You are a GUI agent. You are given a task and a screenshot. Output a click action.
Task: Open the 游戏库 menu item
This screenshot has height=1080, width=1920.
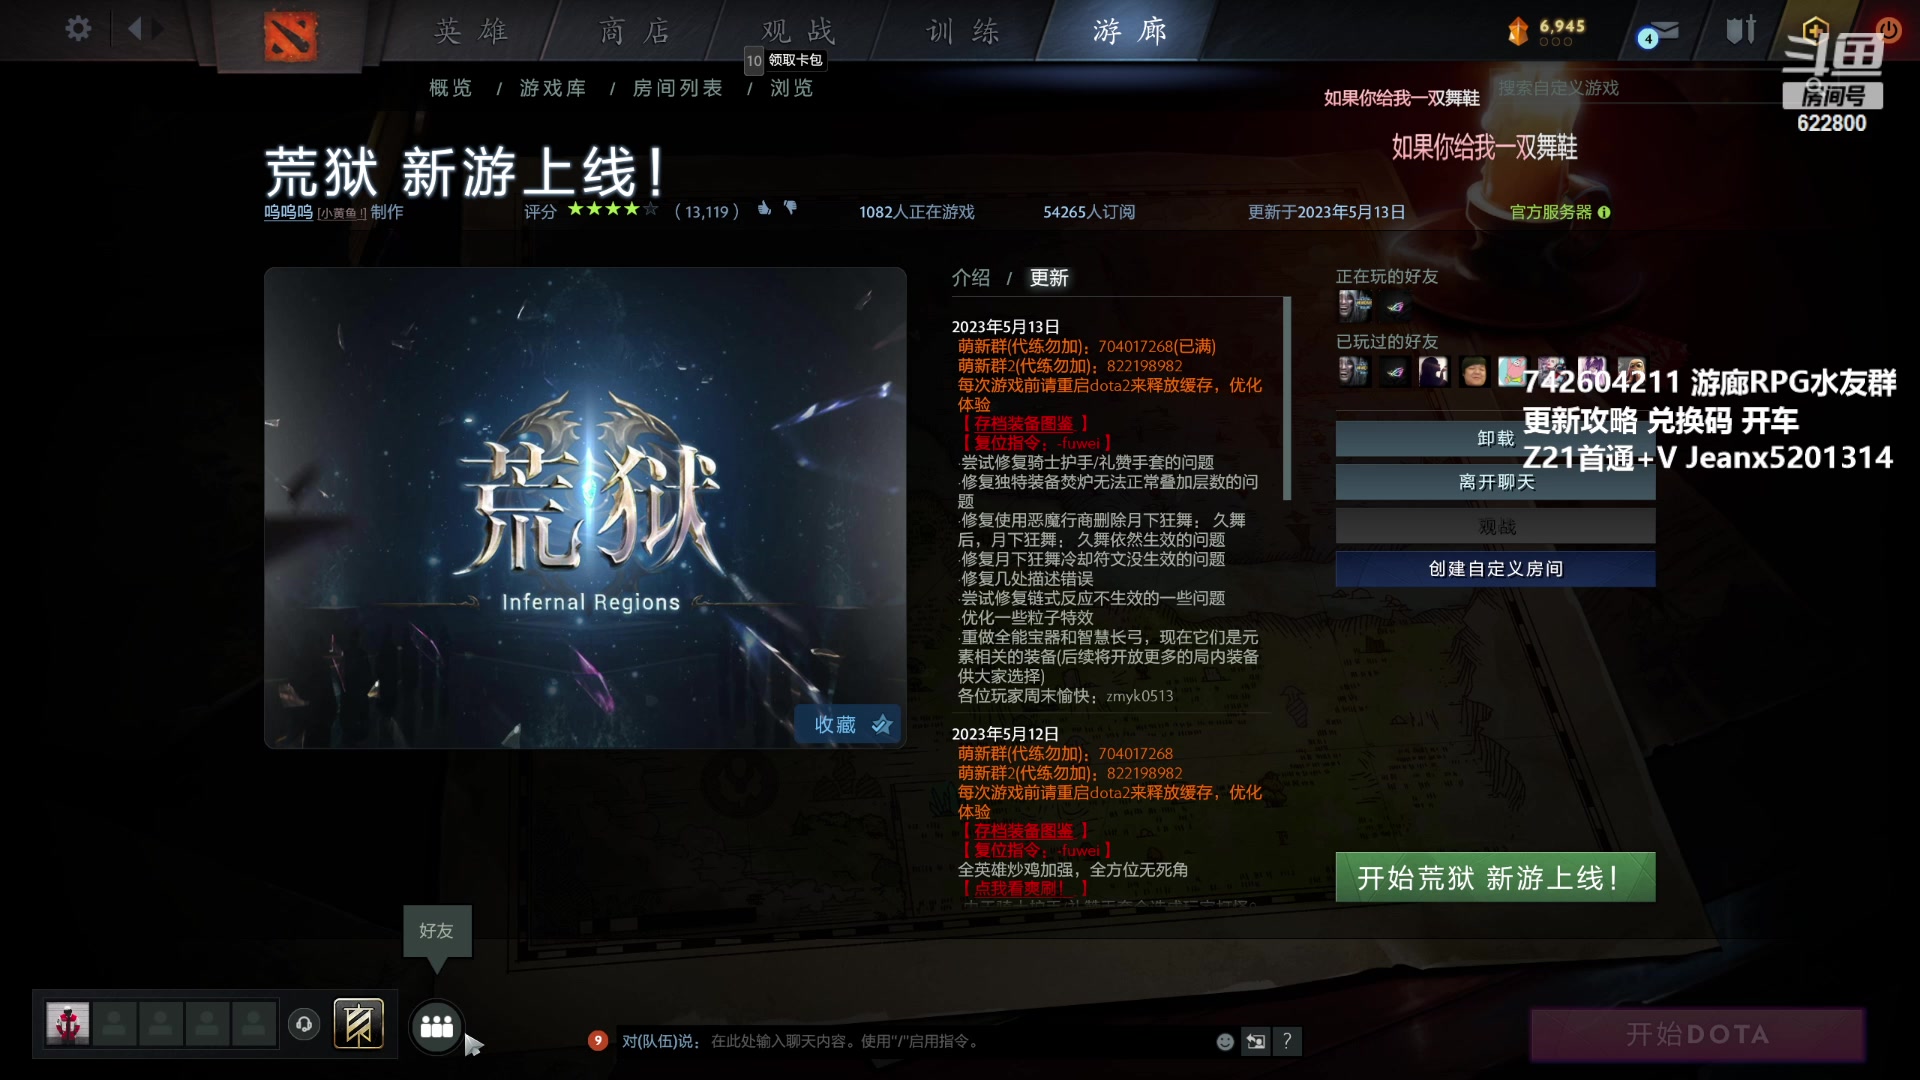(x=553, y=88)
